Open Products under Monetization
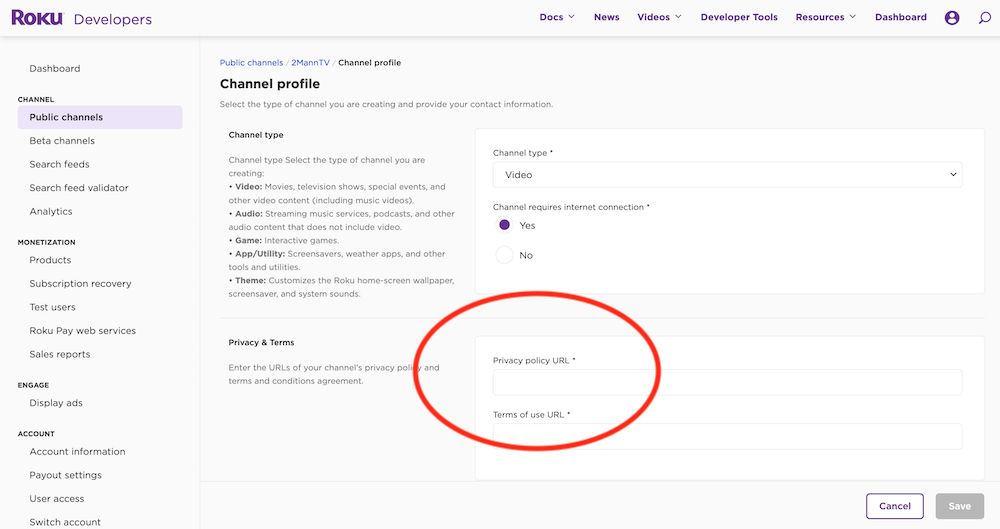The height and width of the screenshot is (529, 1000). [x=50, y=260]
